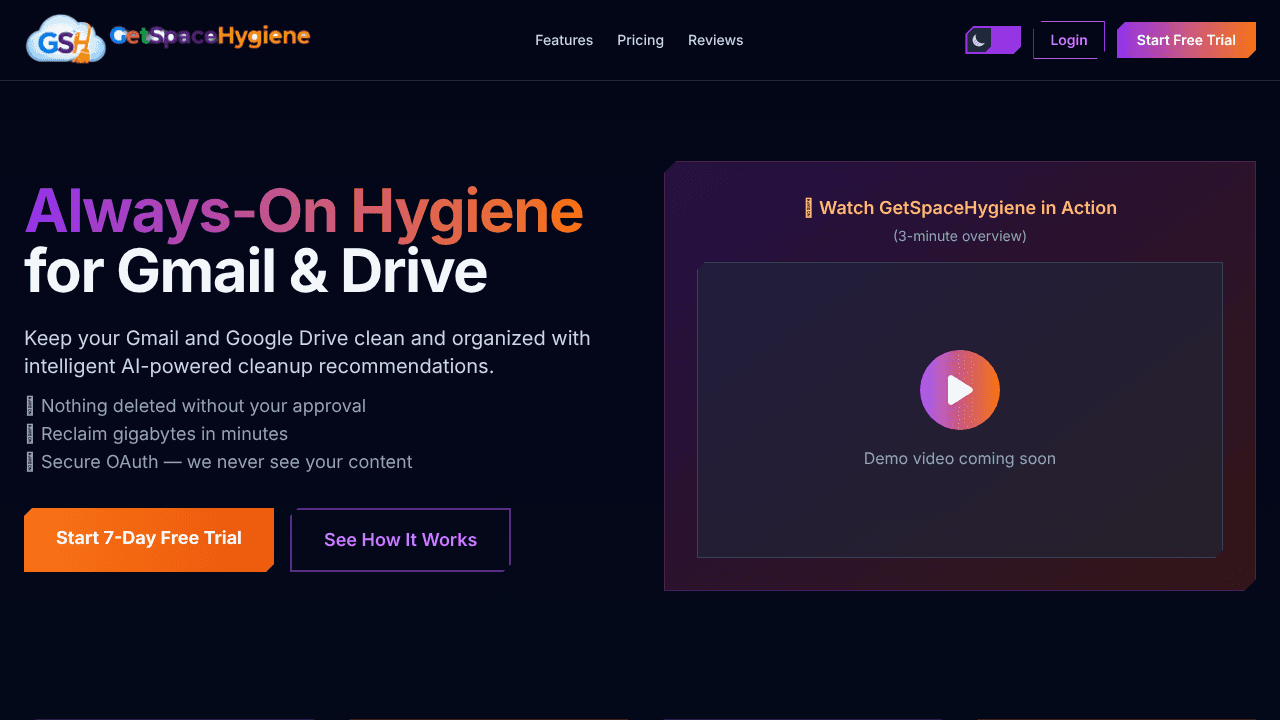1280x720 pixels.
Task: Click 'Nothing deleted without your approval' line
Action: [x=195, y=406]
